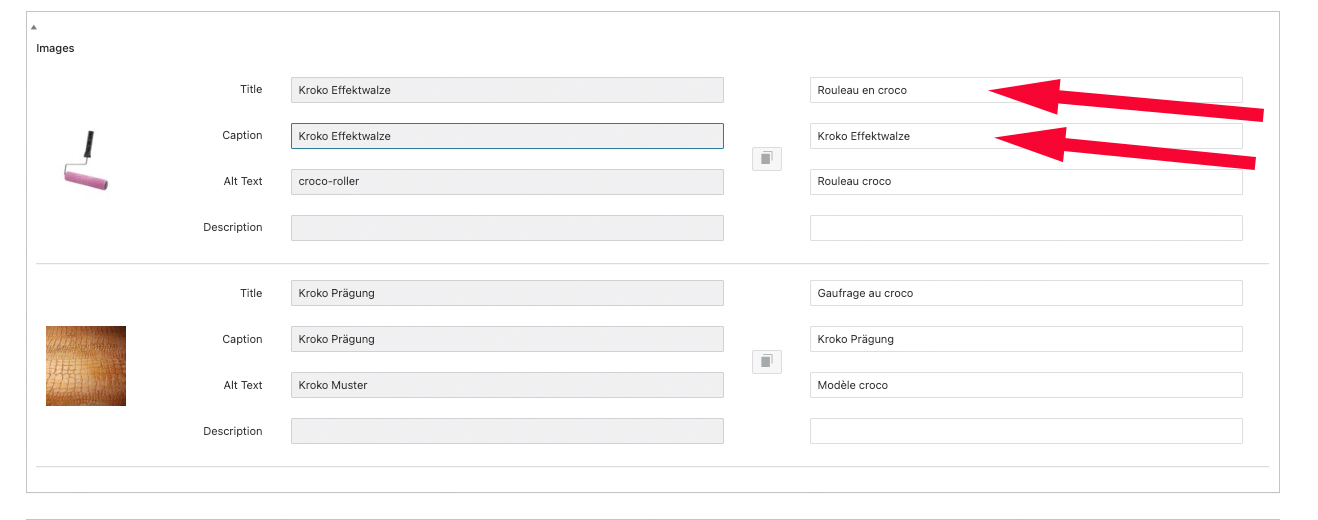The height and width of the screenshot is (520, 1318).
Task: Click the original 'Kroko Muster' alt text field
Action: (x=507, y=385)
